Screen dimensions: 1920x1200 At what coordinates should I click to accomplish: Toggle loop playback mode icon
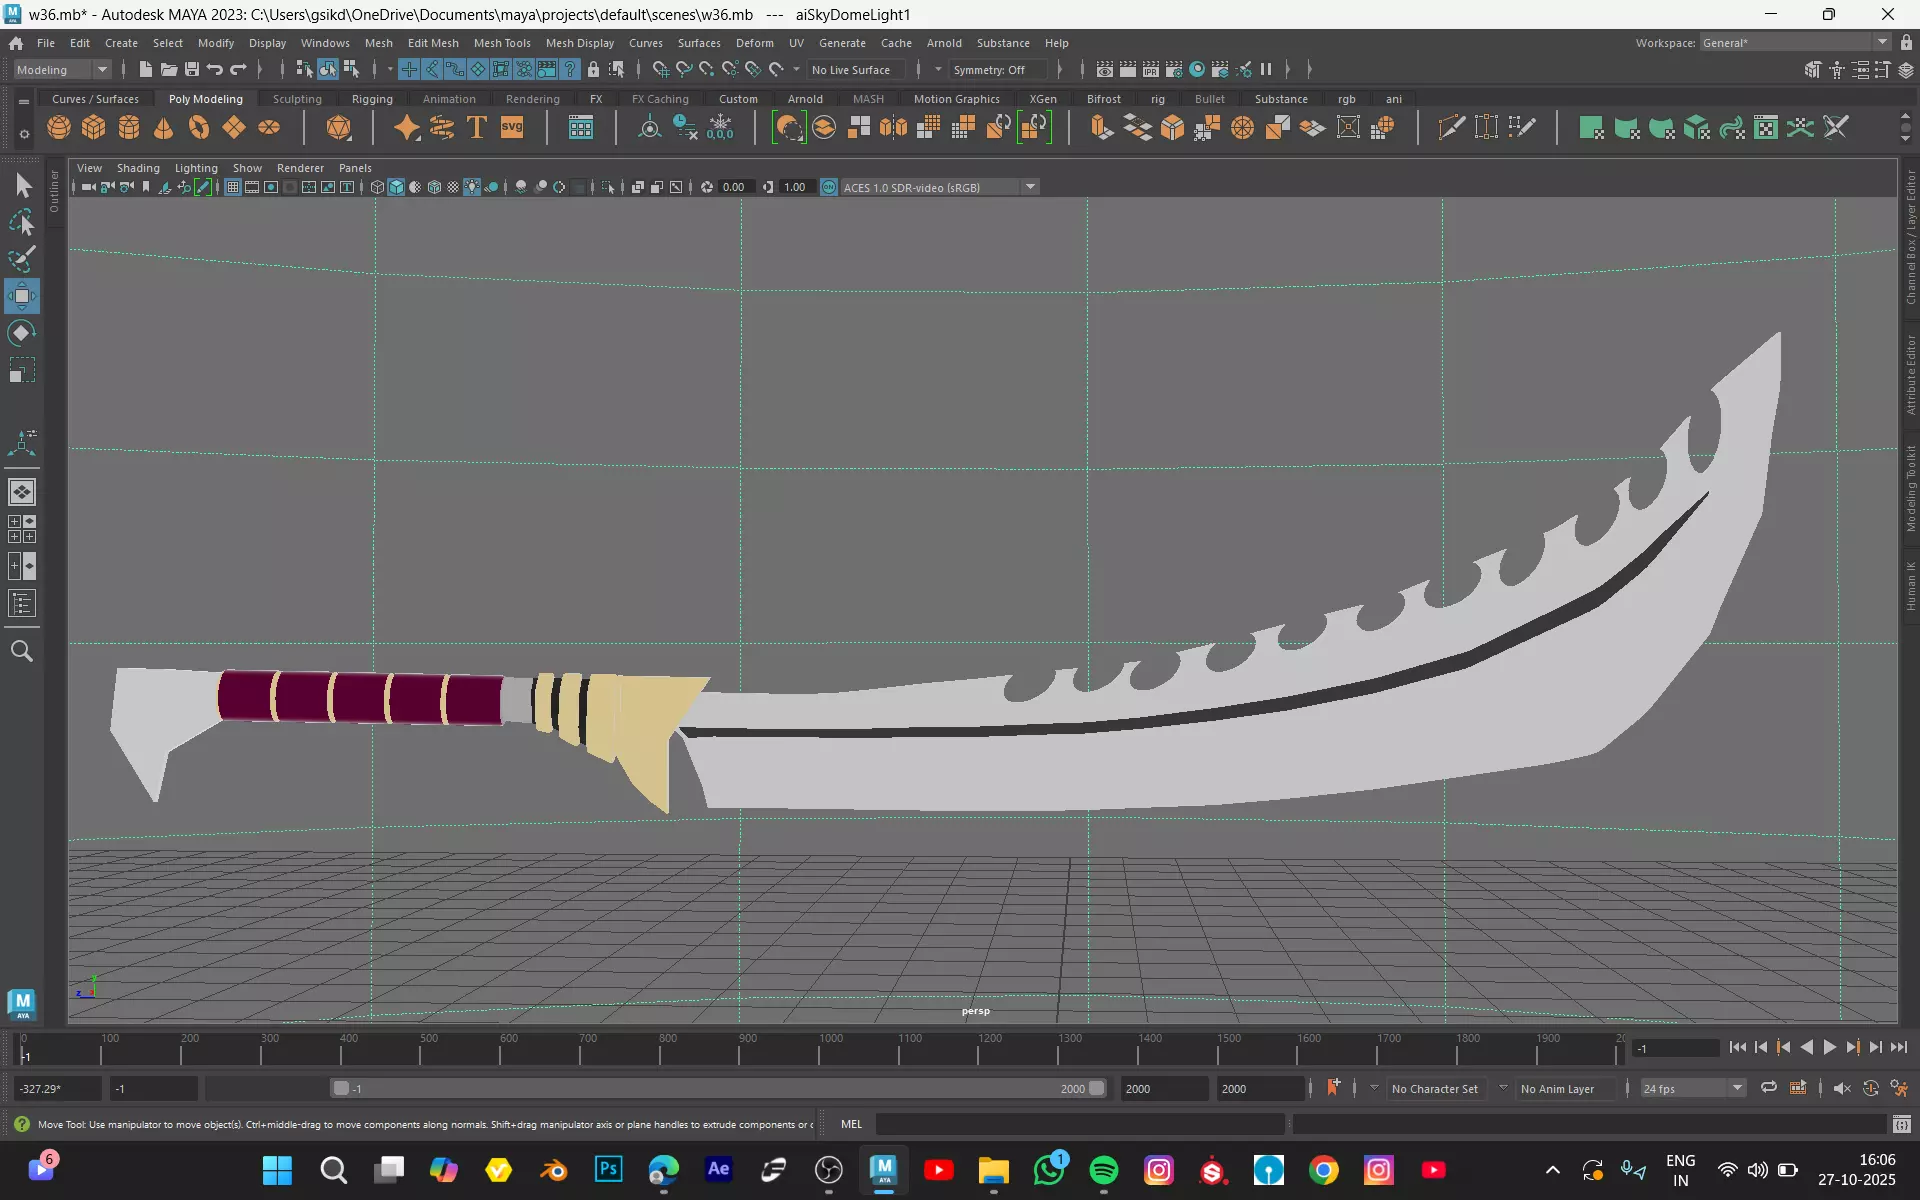tap(1769, 1088)
